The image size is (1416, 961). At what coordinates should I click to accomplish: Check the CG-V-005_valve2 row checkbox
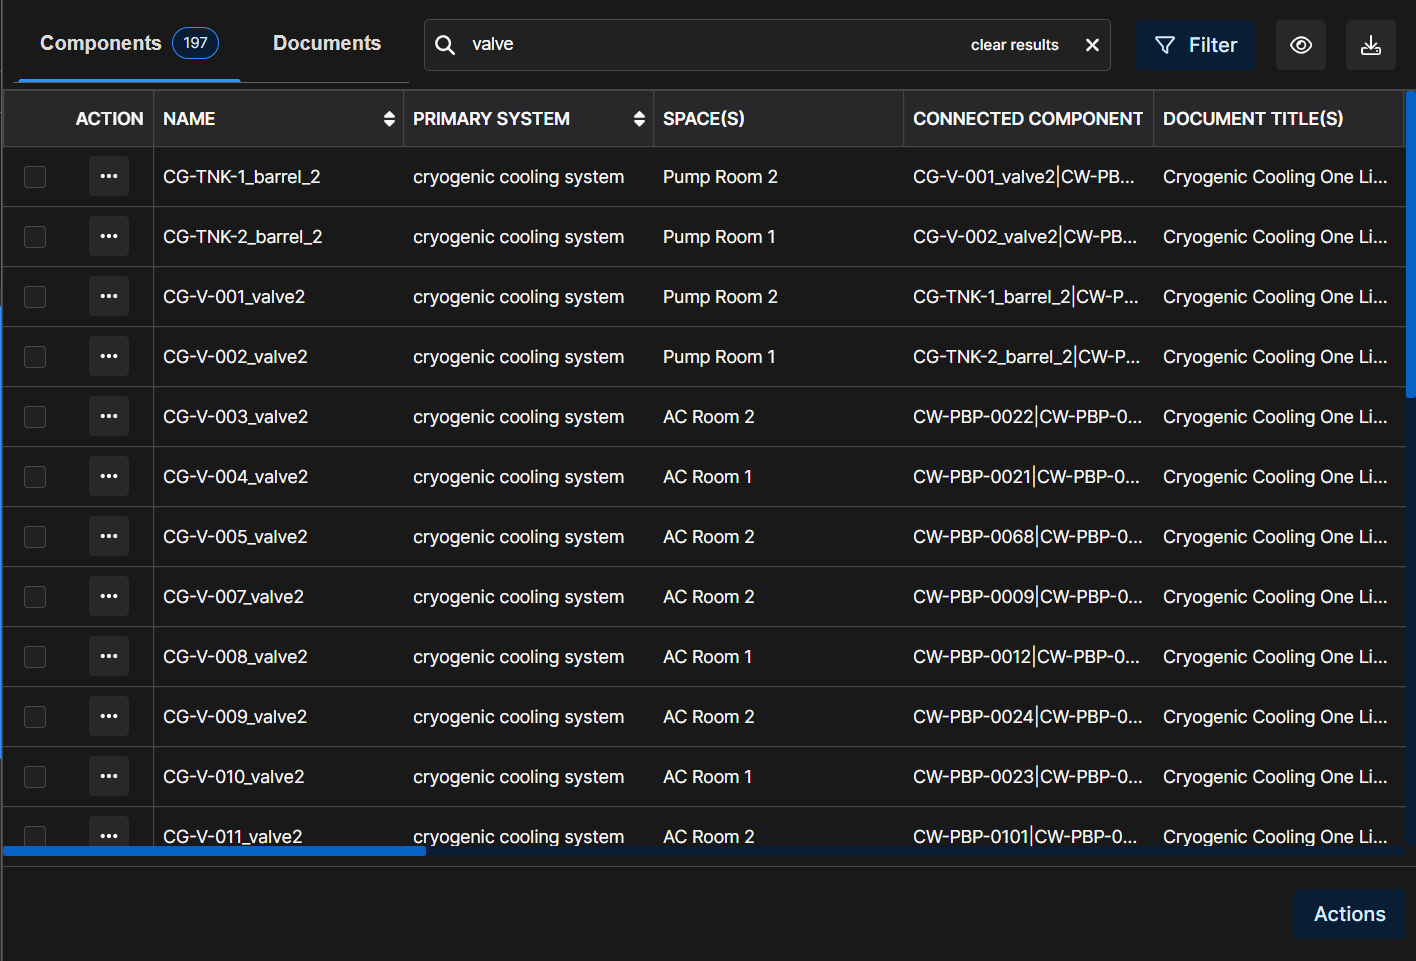(35, 537)
